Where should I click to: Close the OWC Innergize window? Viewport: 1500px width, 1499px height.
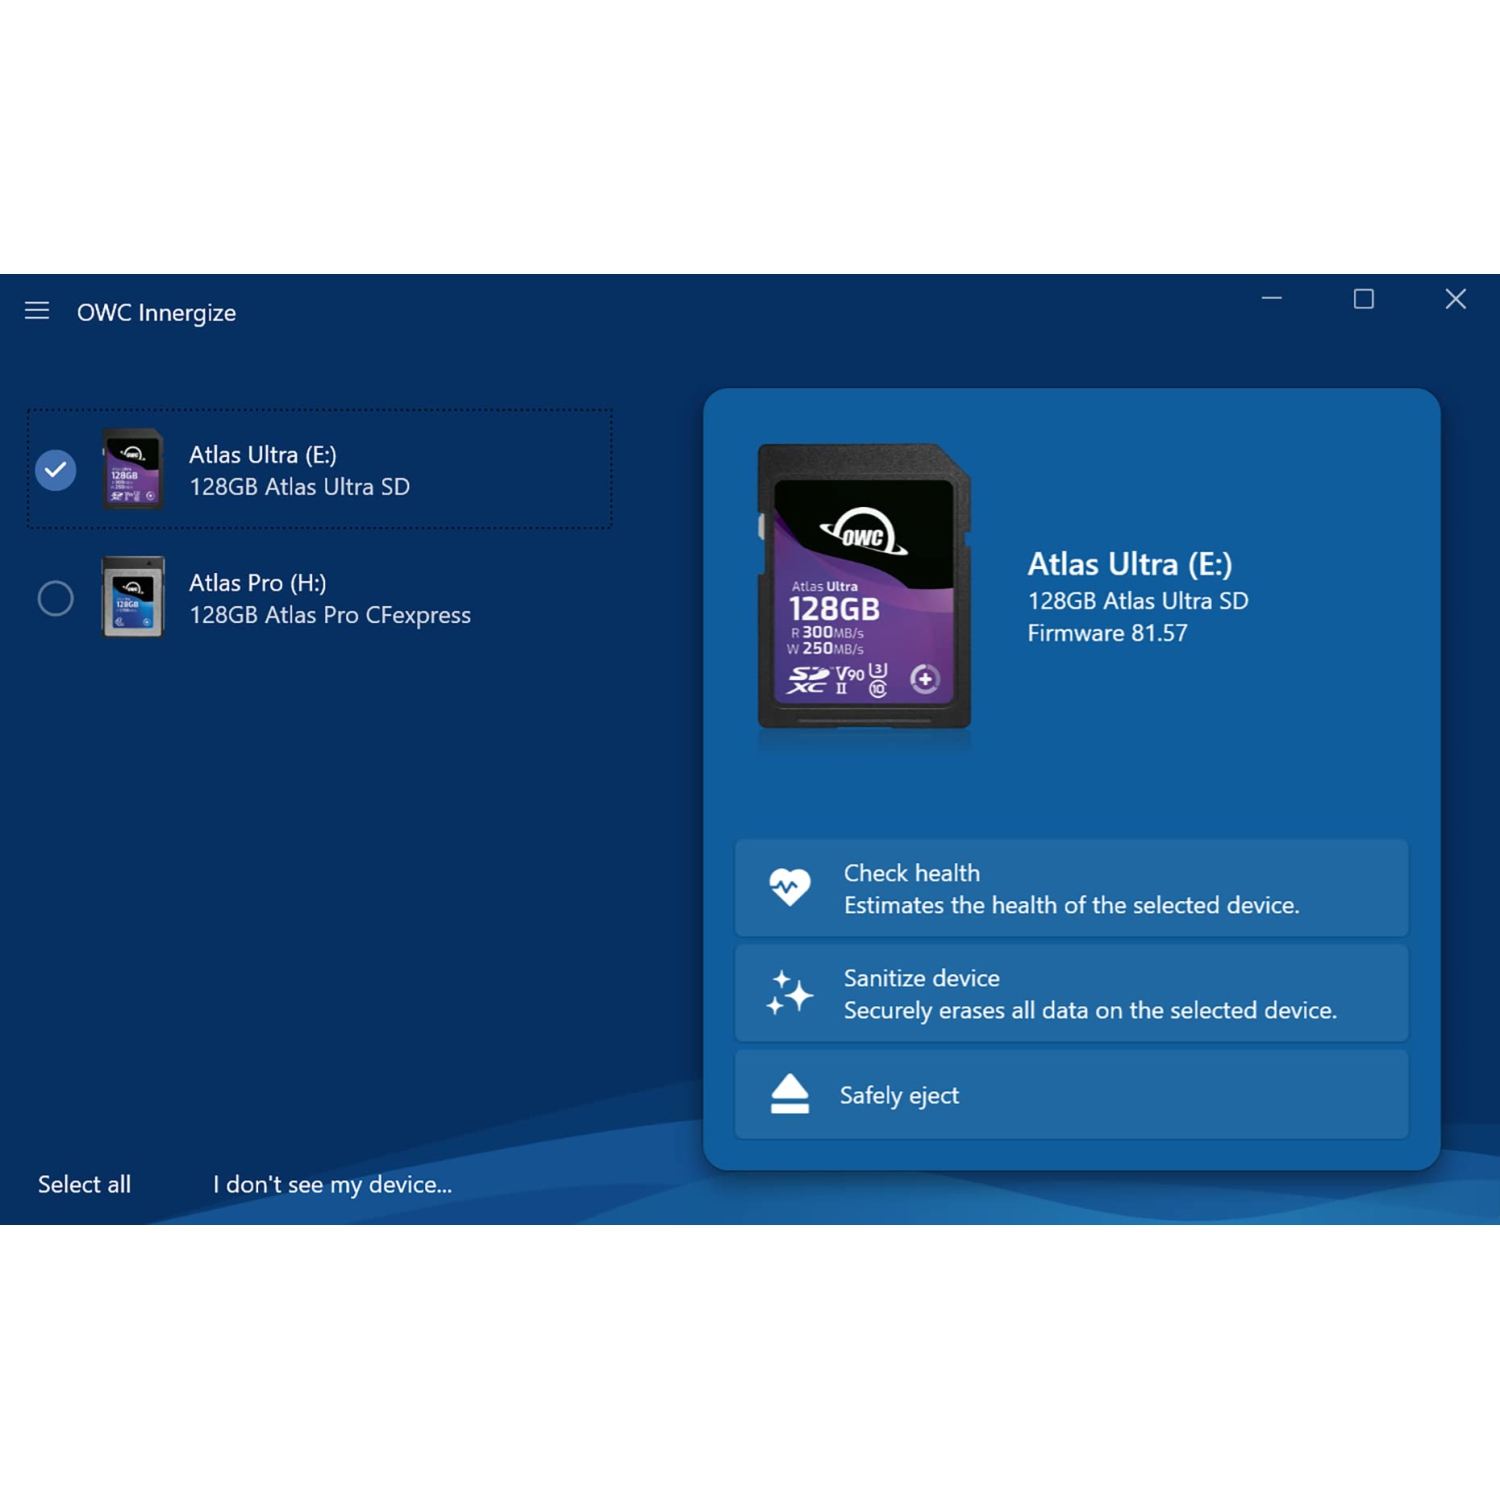click(1455, 299)
